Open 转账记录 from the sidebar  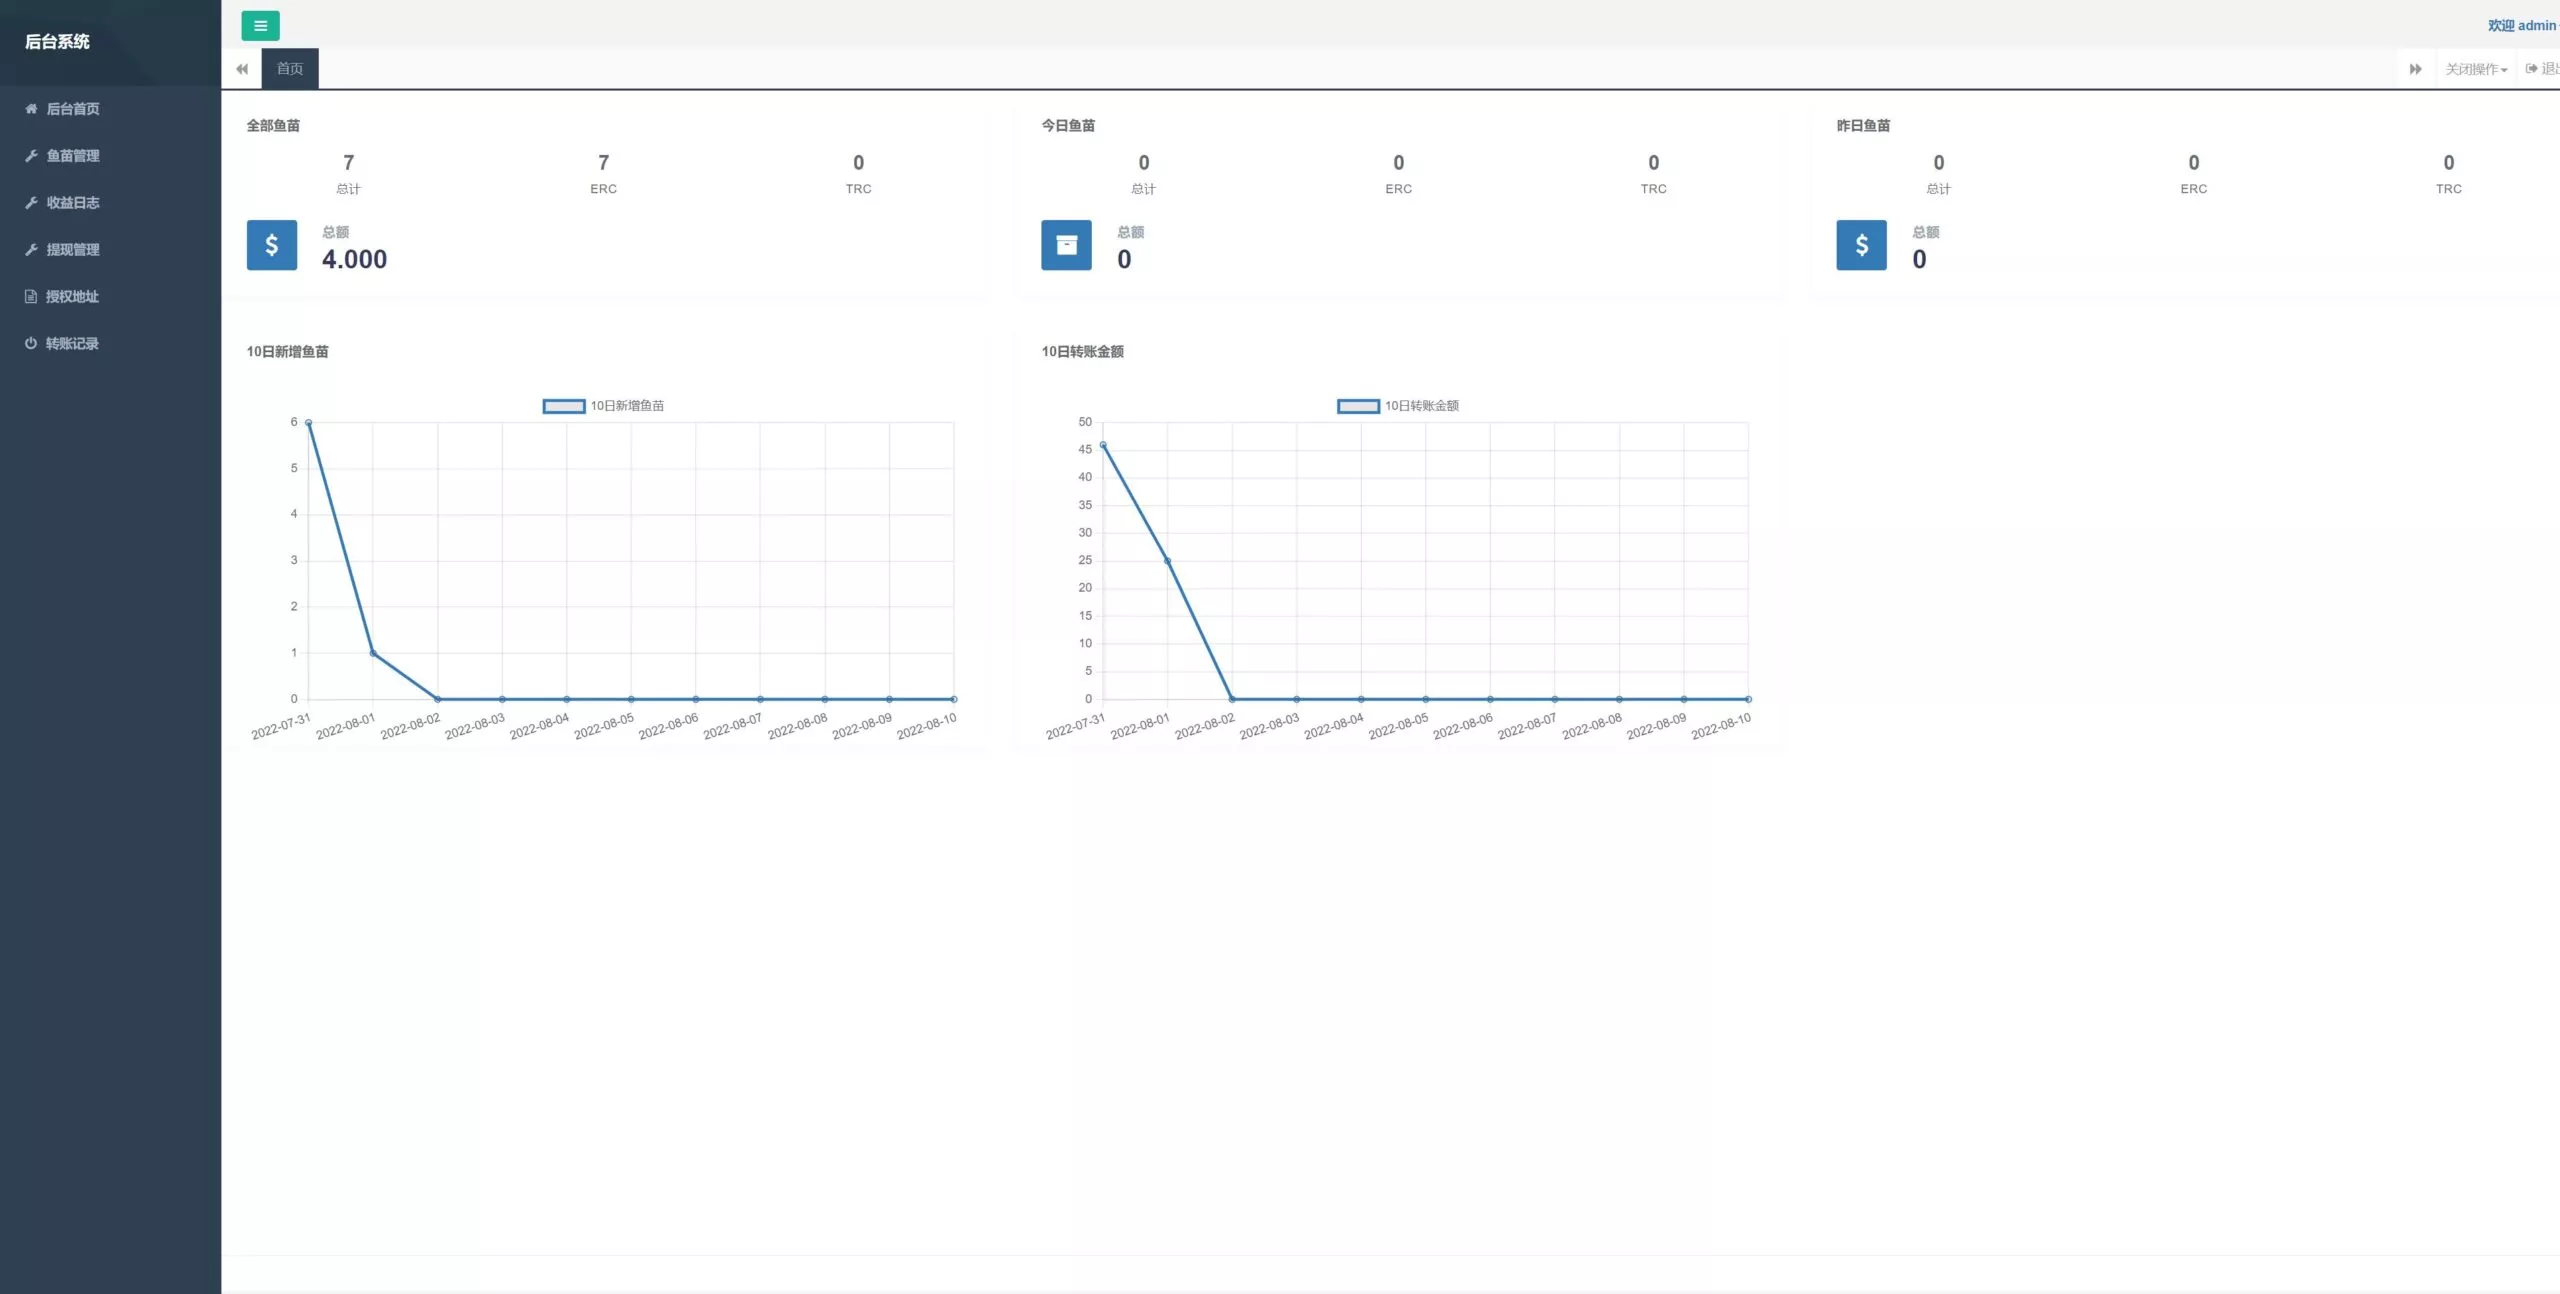[x=72, y=344]
